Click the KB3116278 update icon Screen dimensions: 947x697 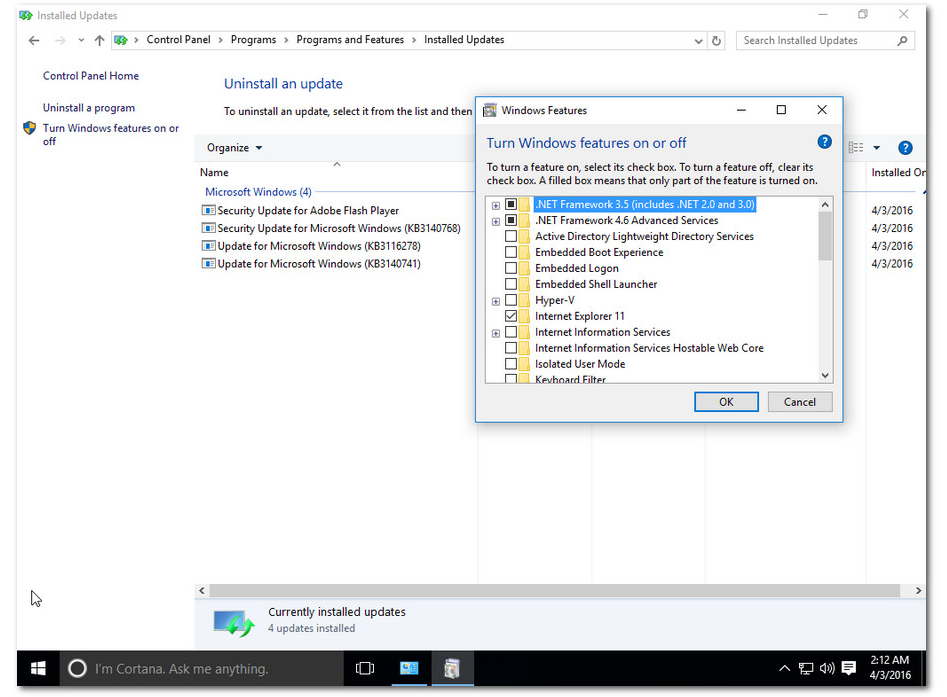(x=208, y=246)
